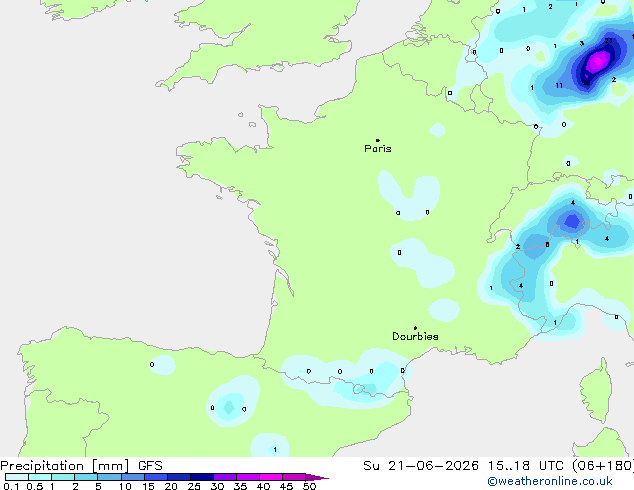Click the Precipitation [mm] GFS title
This screenshot has width=634, height=490.
[81, 466]
